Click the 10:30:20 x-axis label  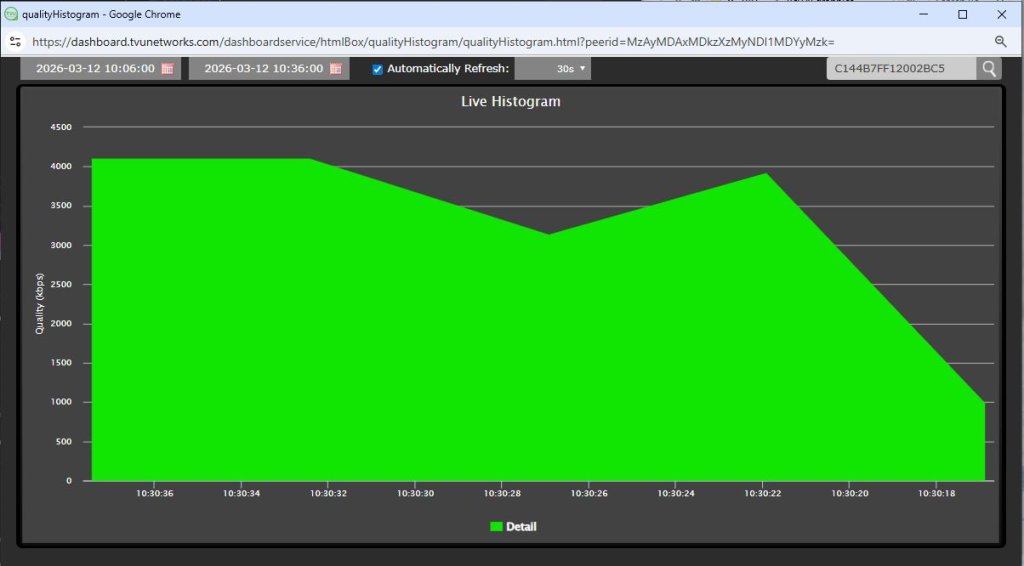(850, 494)
